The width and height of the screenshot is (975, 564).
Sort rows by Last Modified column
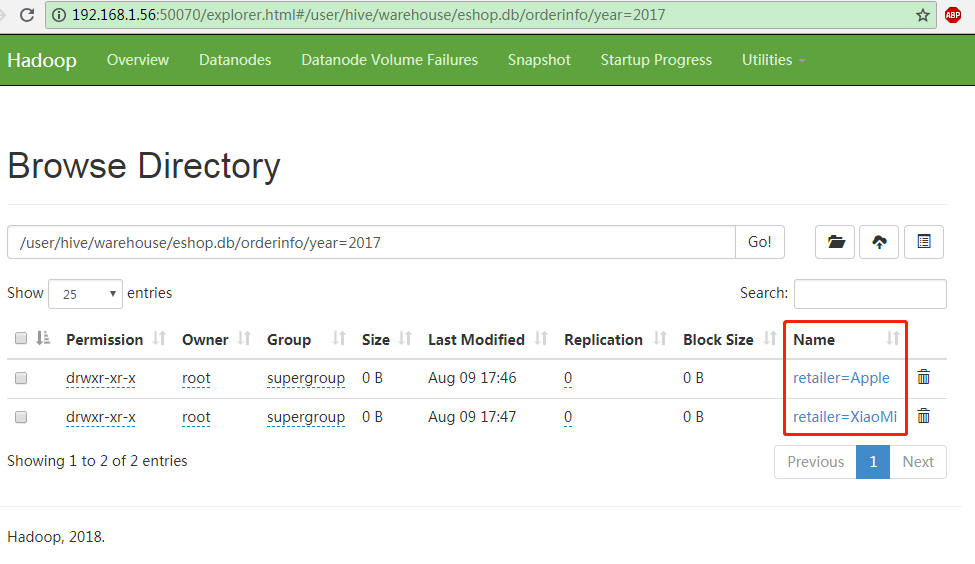[476, 339]
